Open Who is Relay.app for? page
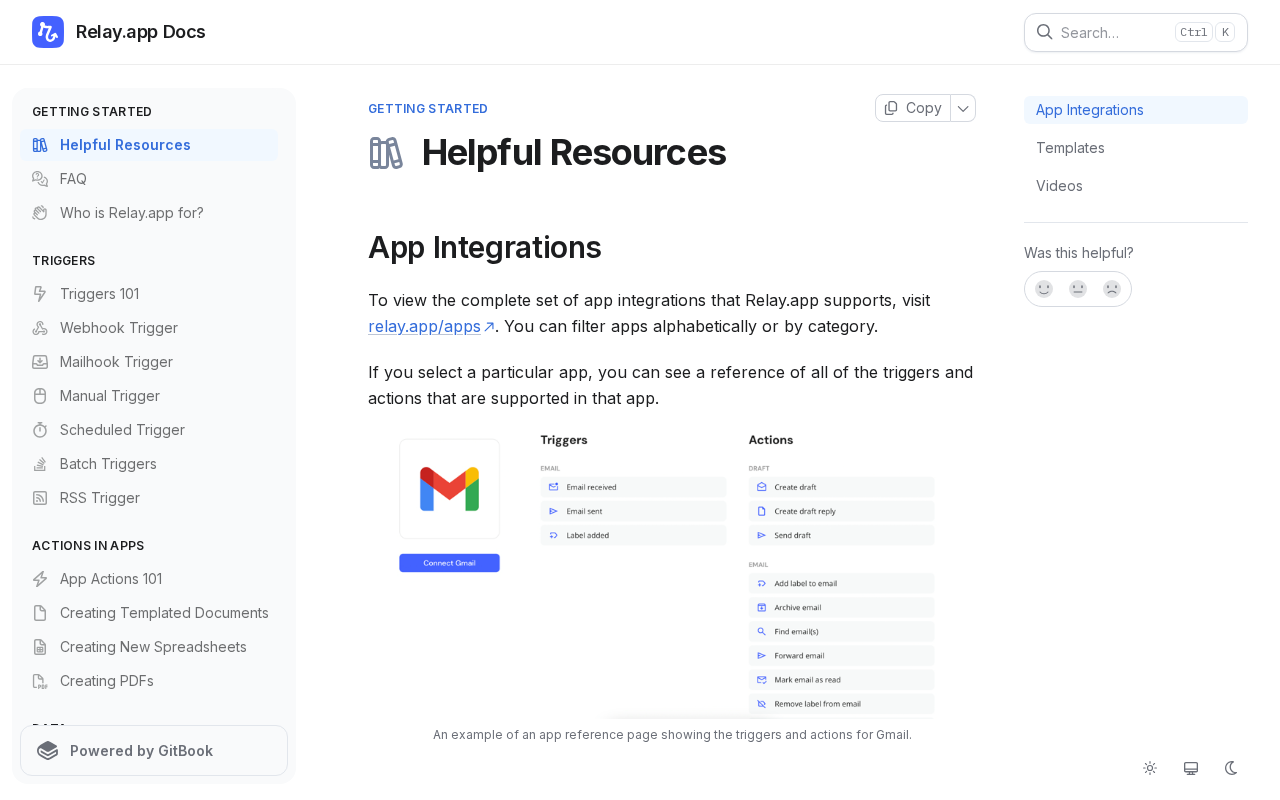This screenshot has height=800, width=1280. click(149, 213)
